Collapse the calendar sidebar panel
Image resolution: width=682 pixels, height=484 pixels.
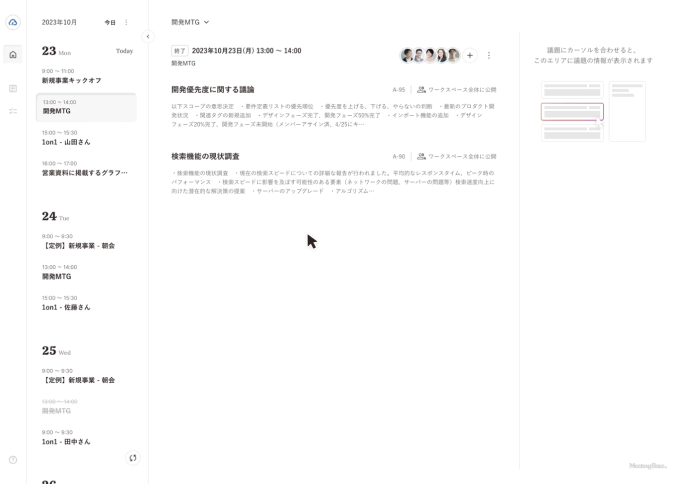pos(148,37)
